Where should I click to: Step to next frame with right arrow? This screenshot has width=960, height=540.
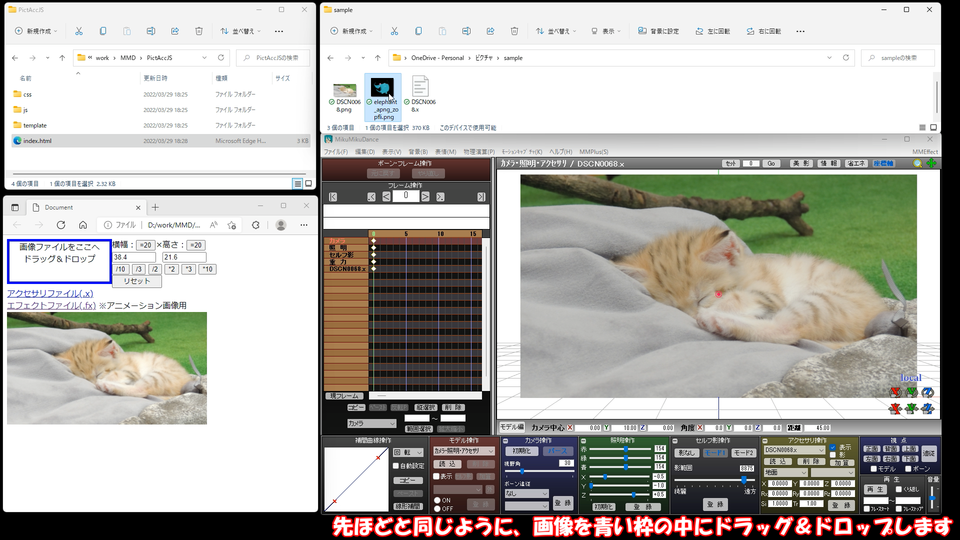[425, 197]
